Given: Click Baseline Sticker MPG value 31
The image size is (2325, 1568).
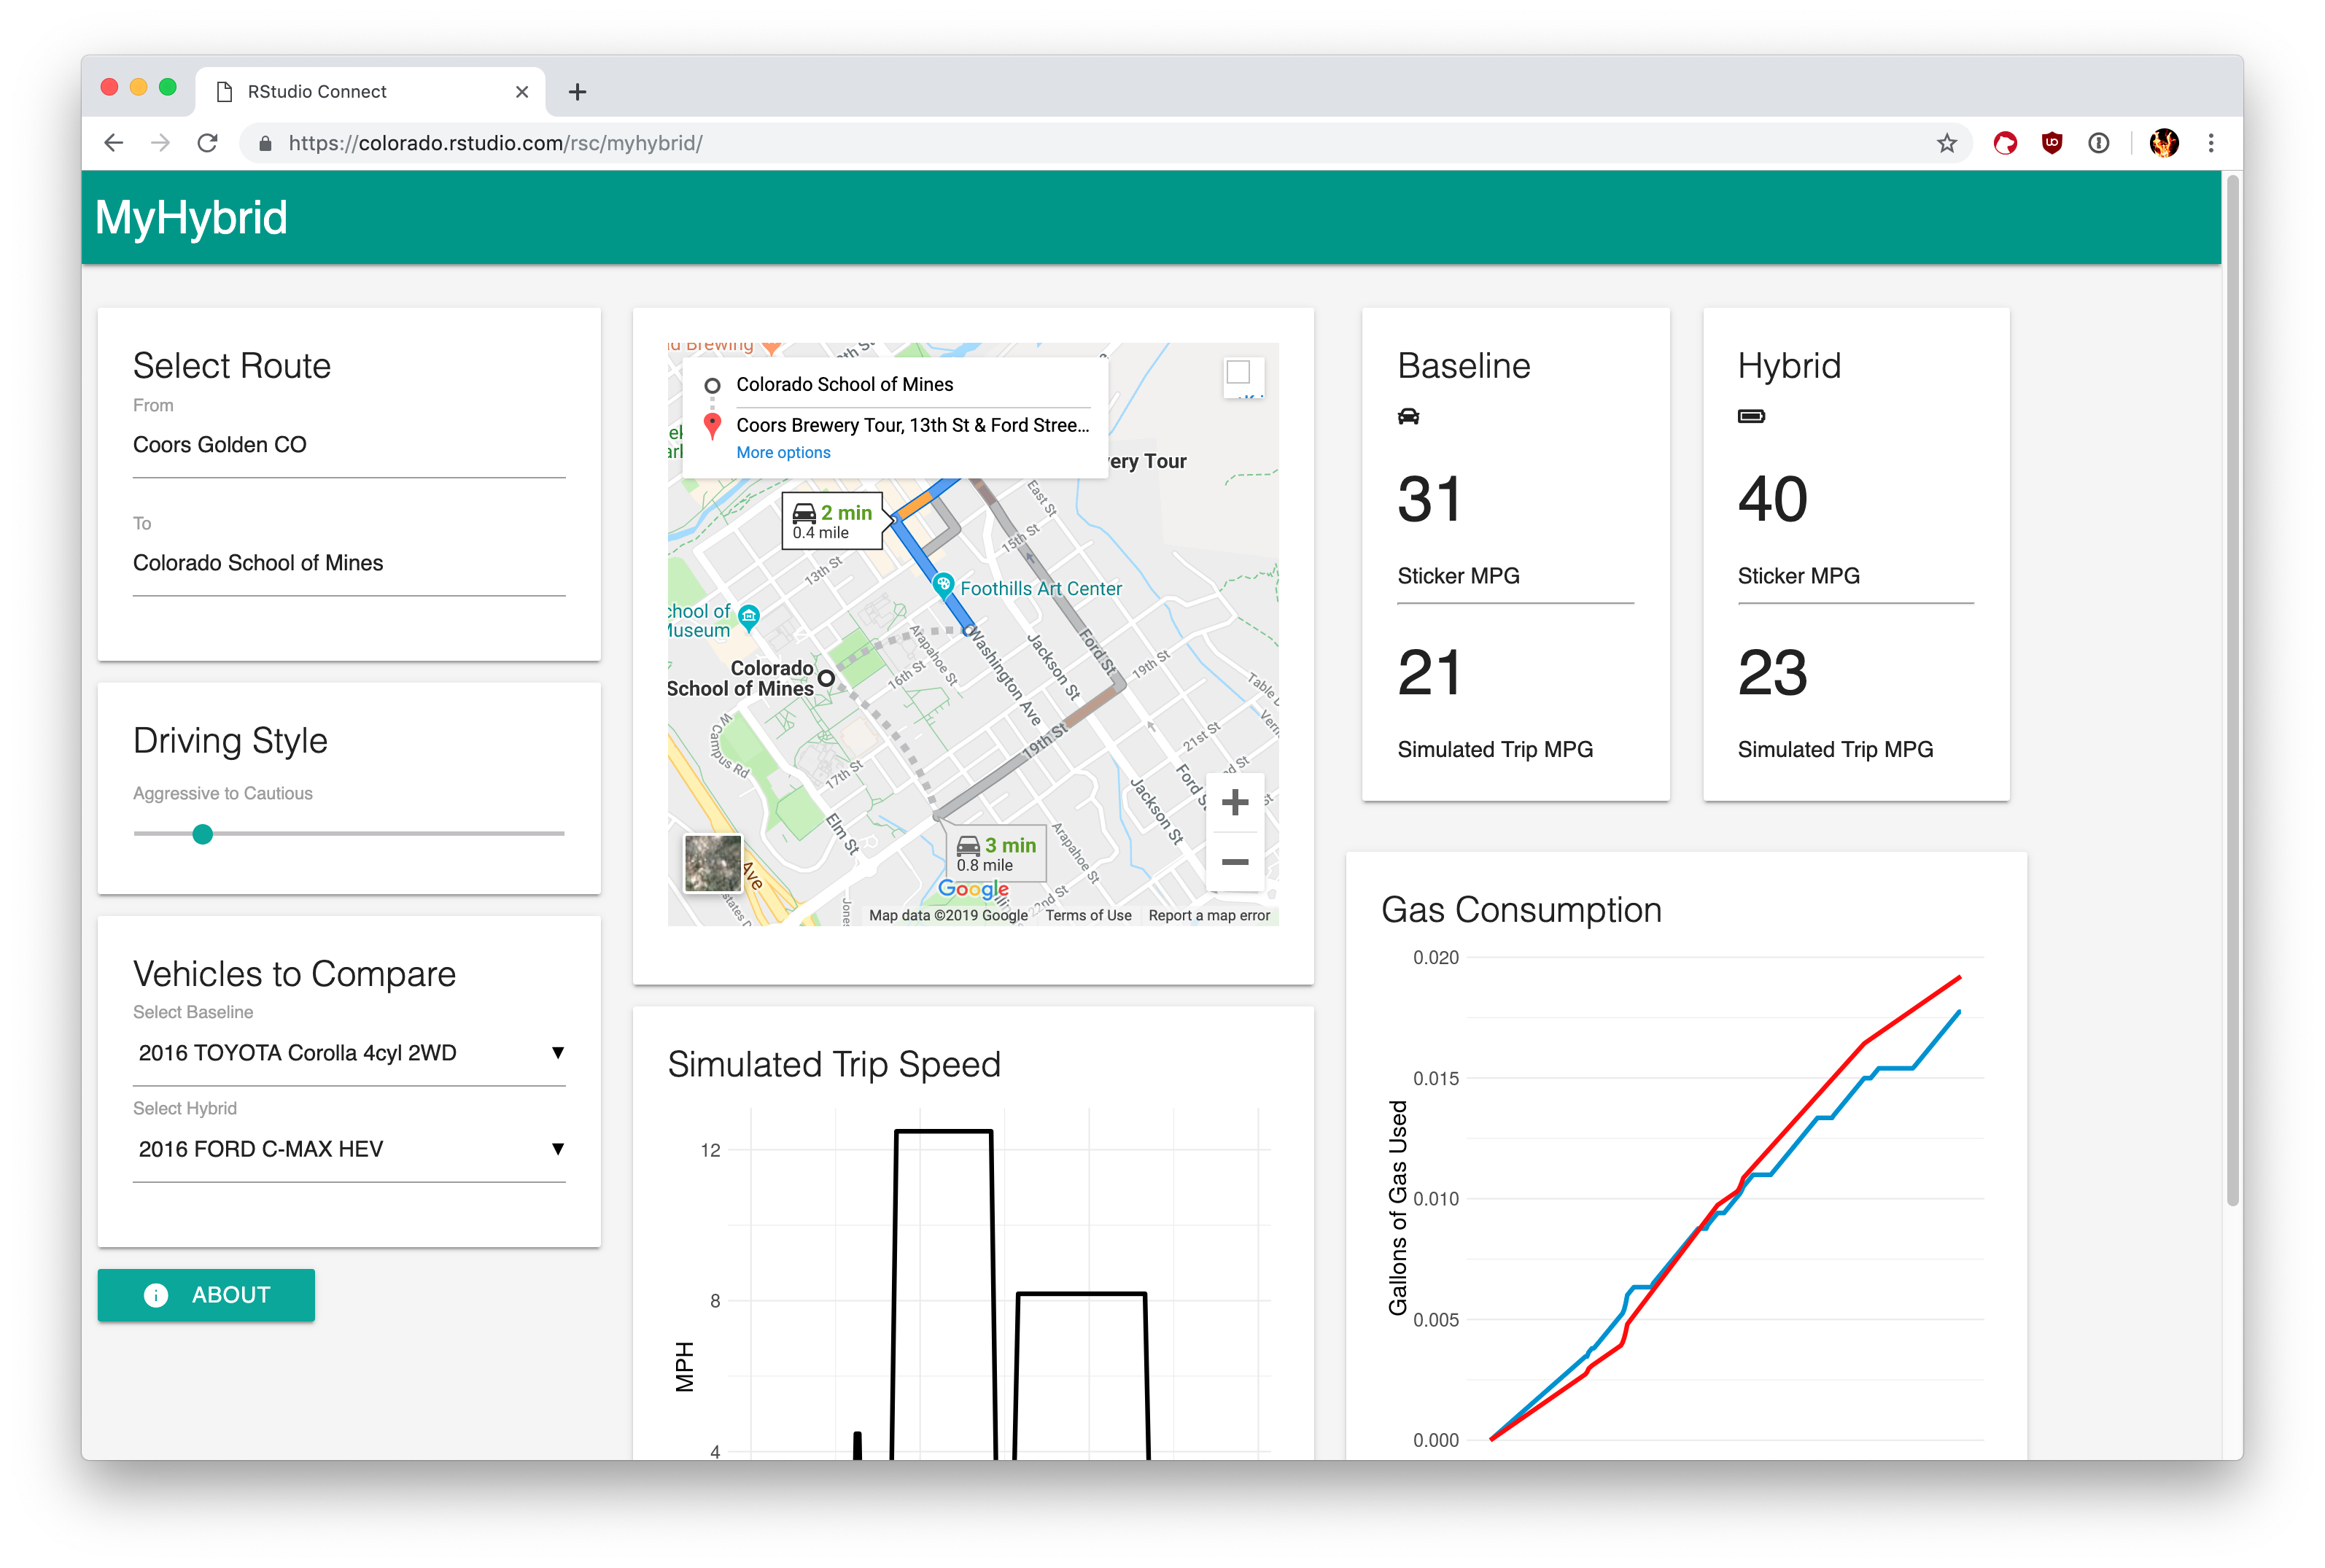Looking at the screenshot, I should point(1429,499).
